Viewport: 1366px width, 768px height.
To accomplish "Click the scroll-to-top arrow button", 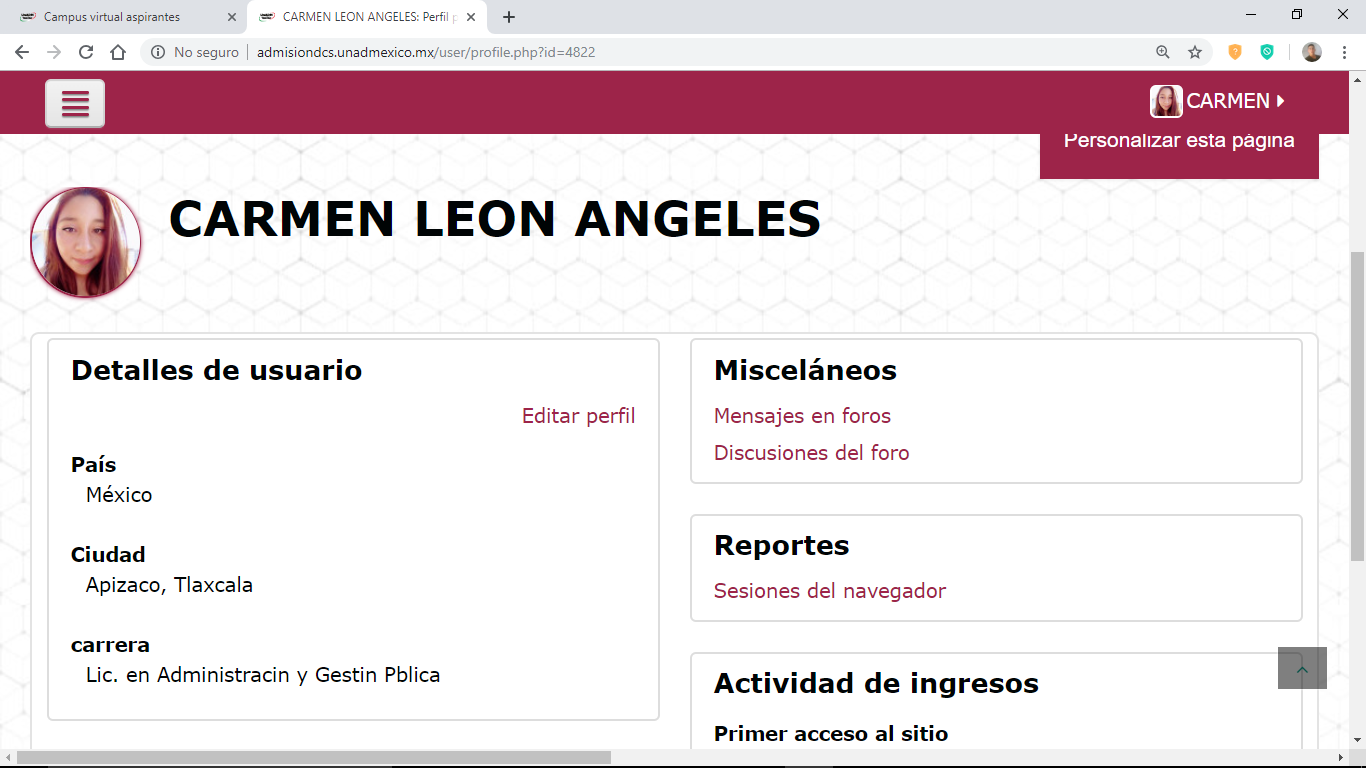I will click(x=1302, y=668).
